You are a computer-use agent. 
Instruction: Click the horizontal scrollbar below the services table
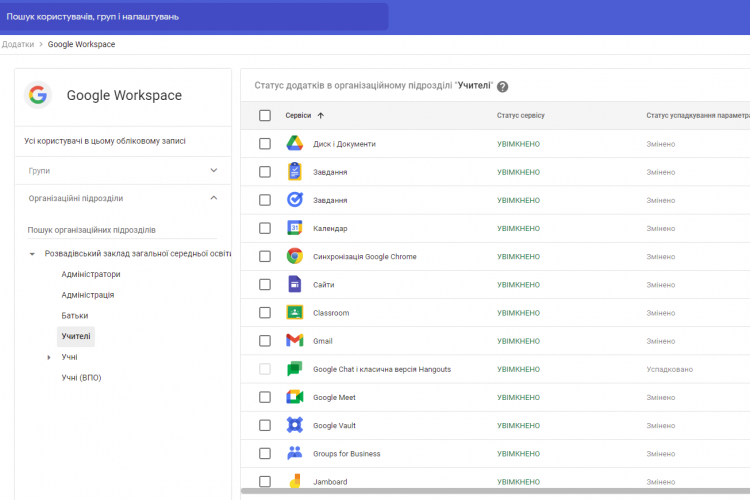coord(495,491)
